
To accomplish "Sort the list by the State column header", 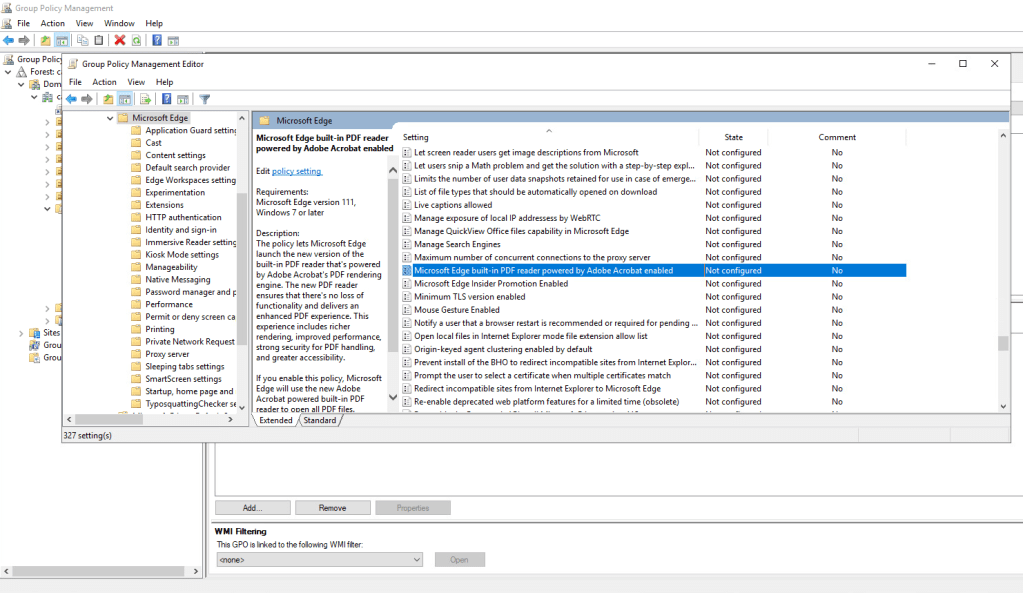I will (733, 137).
